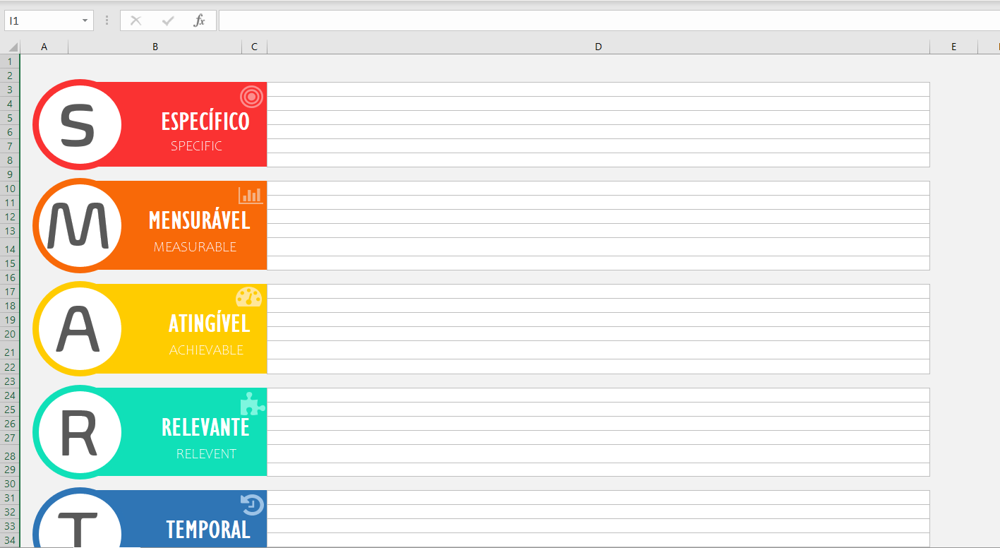The width and height of the screenshot is (1000, 548).
Task: Select row 9 header
Action: click(10, 174)
